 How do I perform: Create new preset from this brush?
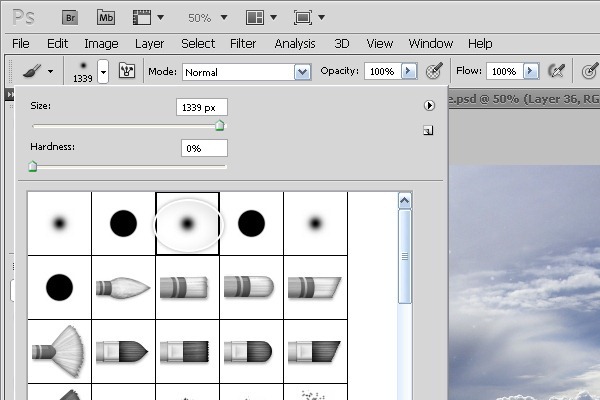(428, 130)
